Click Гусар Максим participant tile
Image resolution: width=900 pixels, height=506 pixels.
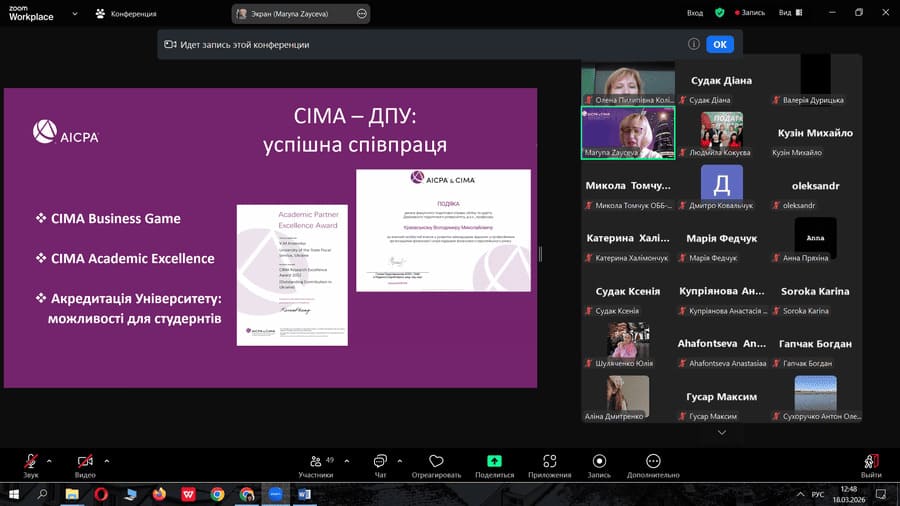tap(721, 396)
